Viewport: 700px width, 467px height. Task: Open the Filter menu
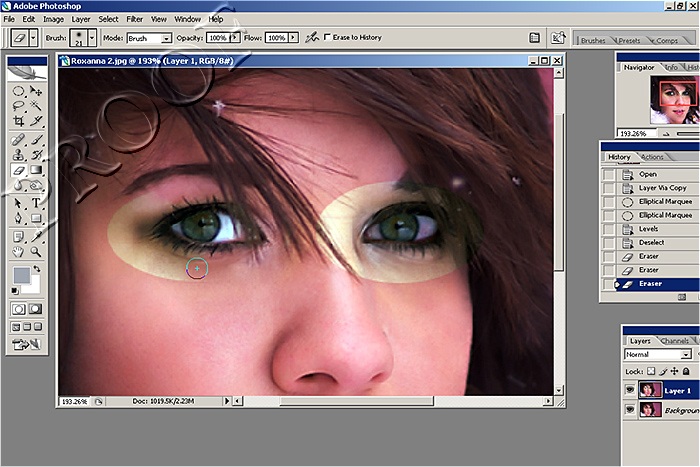[x=134, y=19]
